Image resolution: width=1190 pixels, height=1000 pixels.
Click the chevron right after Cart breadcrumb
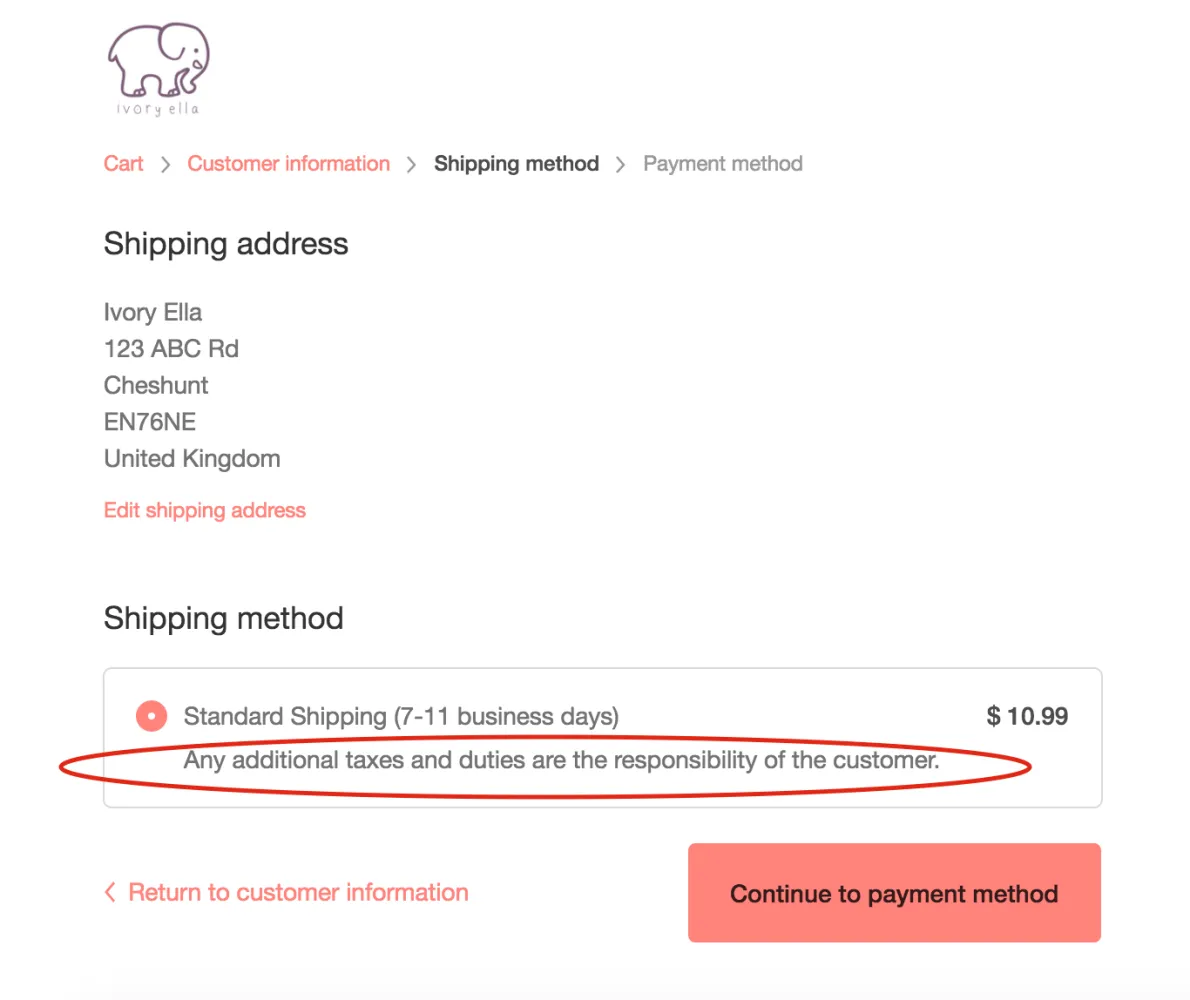(166, 164)
